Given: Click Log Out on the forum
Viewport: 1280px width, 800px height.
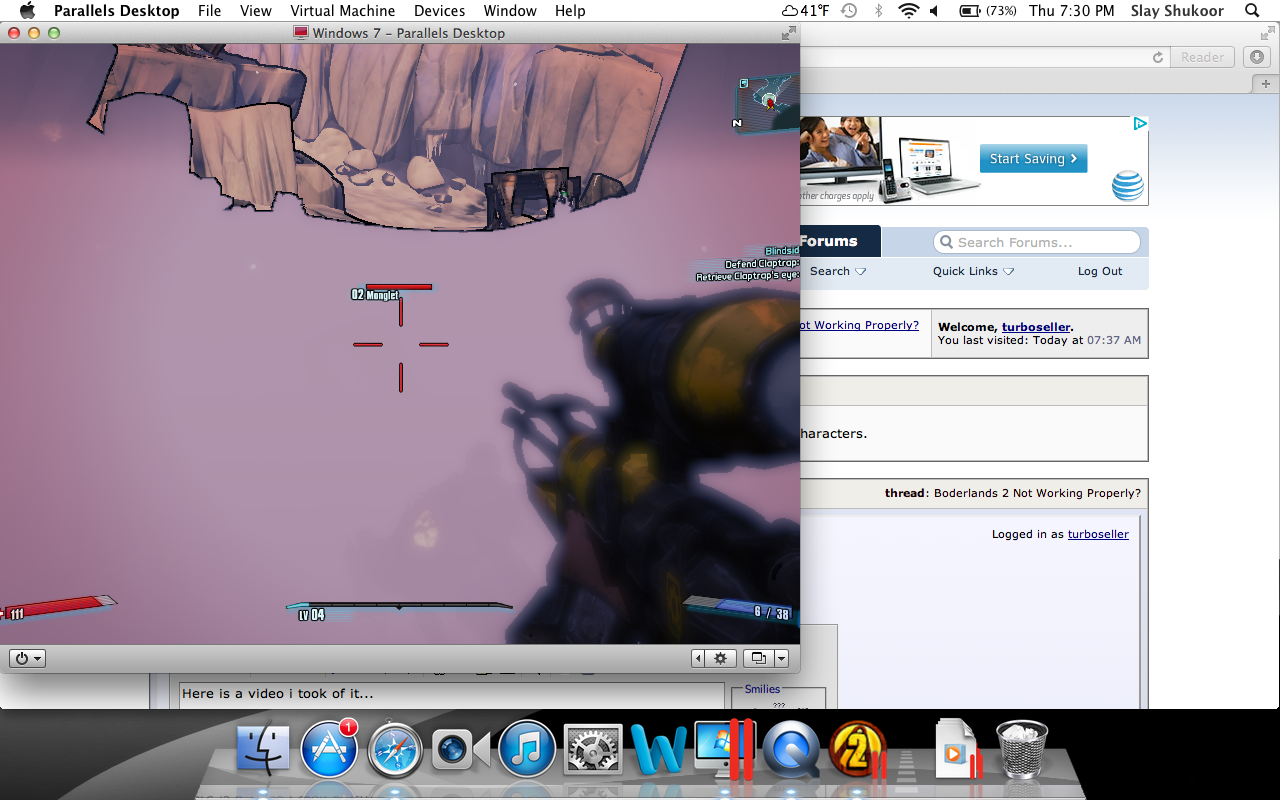Looking at the screenshot, I should [x=1100, y=271].
